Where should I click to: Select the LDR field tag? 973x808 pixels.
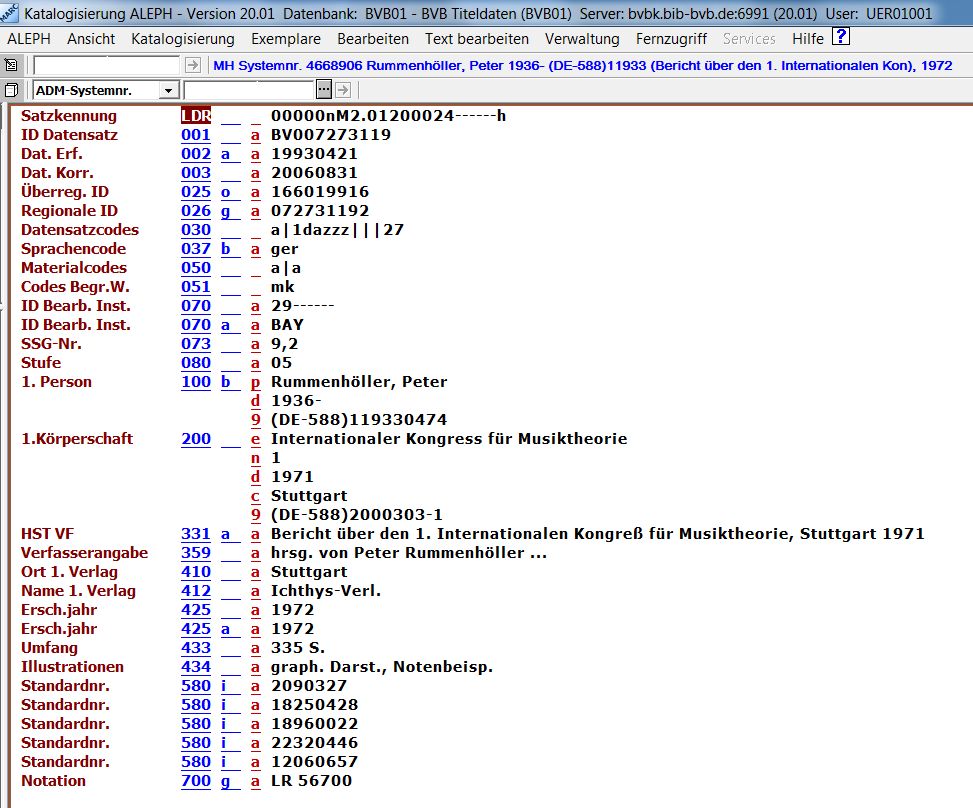[x=196, y=116]
